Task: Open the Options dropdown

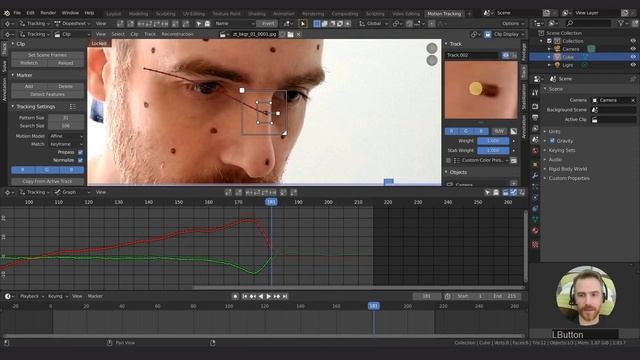Action: click(x=513, y=24)
